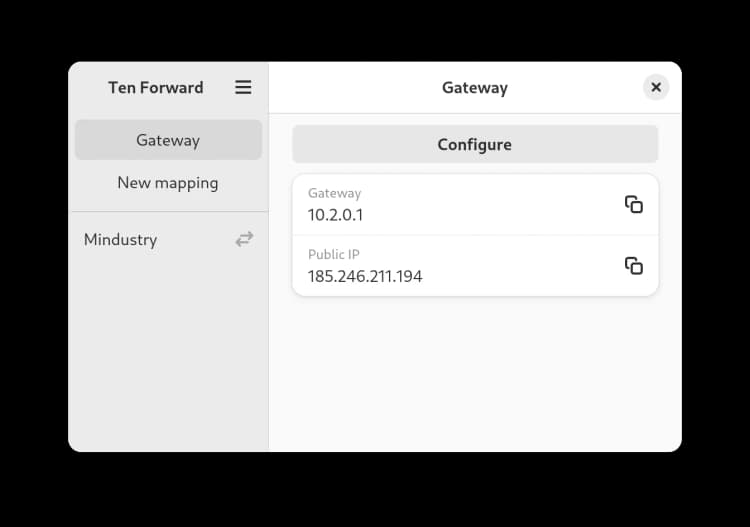The image size is (750, 527).
Task: Click the Gateway header bar title
Action: 474,88
